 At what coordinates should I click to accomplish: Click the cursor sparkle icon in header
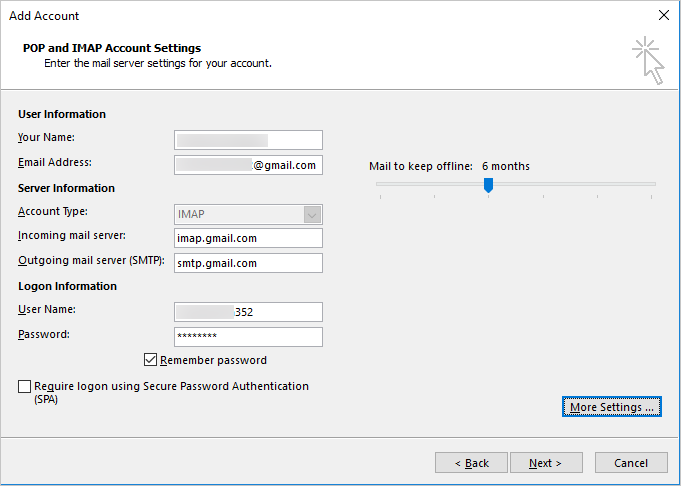647,60
